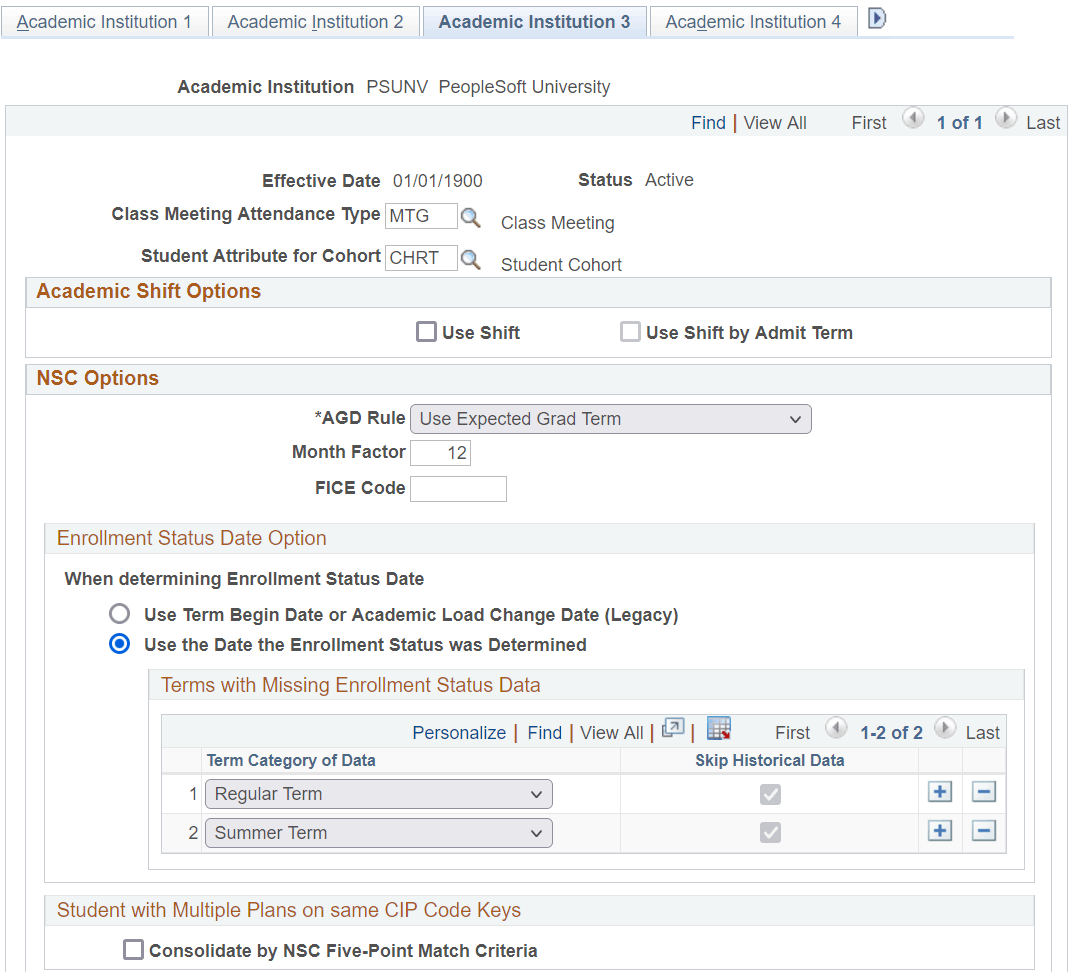Select the Academic Institution 3 tab

(x=534, y=22)
